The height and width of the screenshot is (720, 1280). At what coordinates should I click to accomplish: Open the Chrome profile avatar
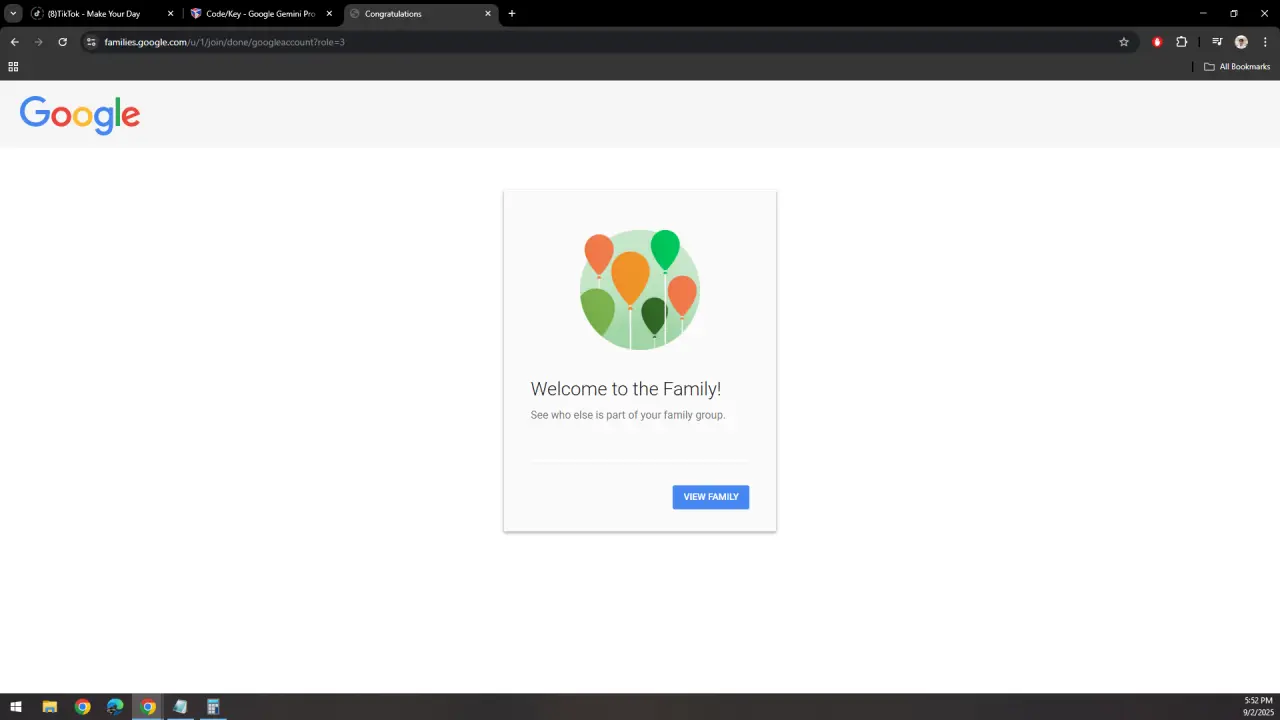[x=1241, y=42]
